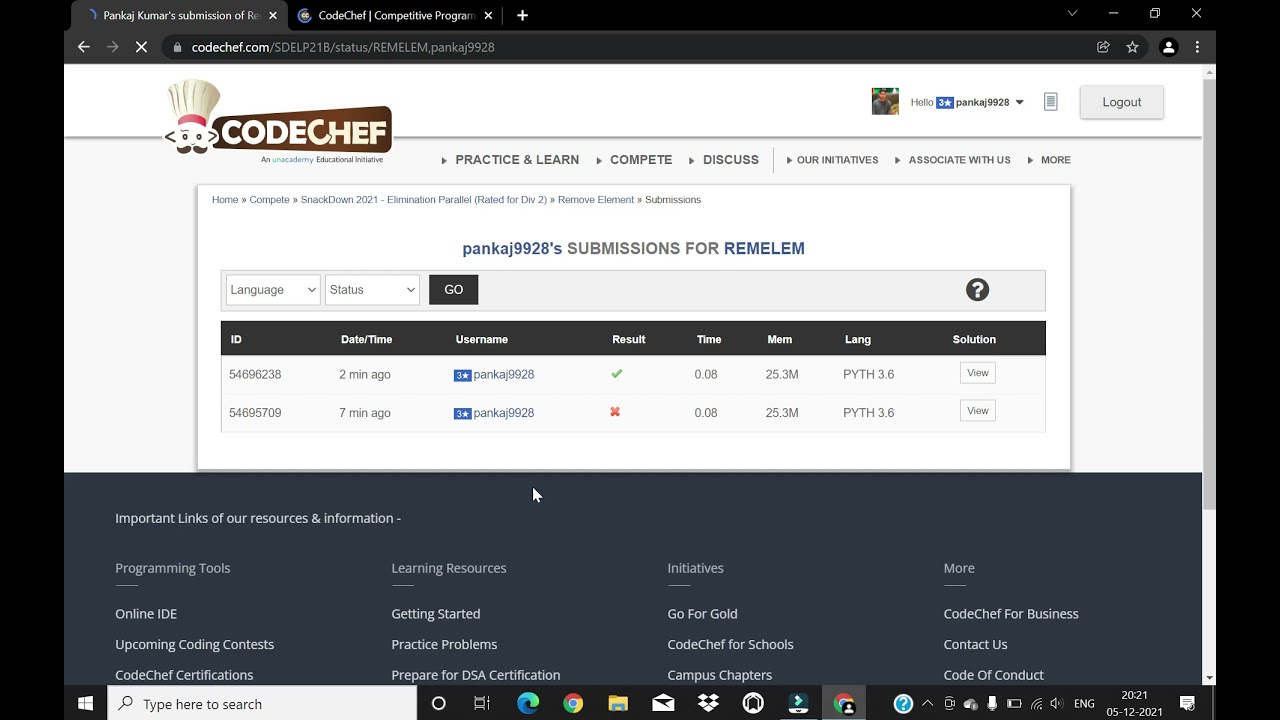The image size is (1280, 720).
Task: Open CodeChef For Business footer link
Action: pyautogui.click(x=1011, y=614)
